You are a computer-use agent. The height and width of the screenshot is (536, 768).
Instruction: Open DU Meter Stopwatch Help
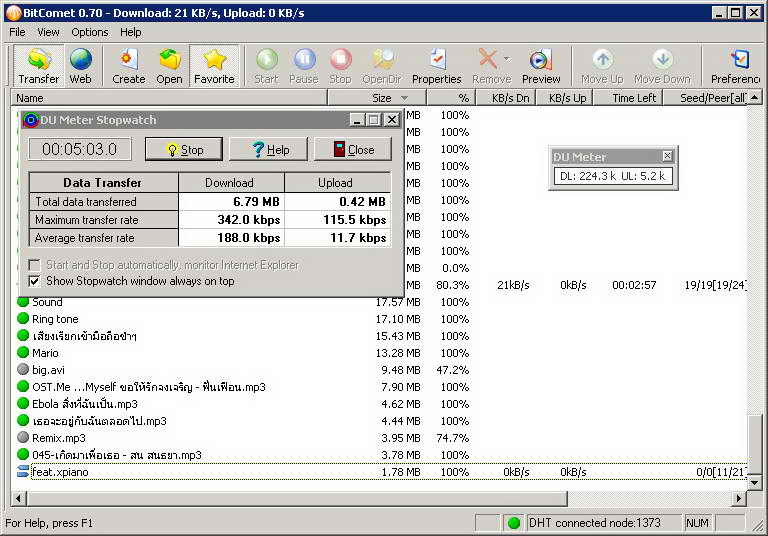coord(268,149)
